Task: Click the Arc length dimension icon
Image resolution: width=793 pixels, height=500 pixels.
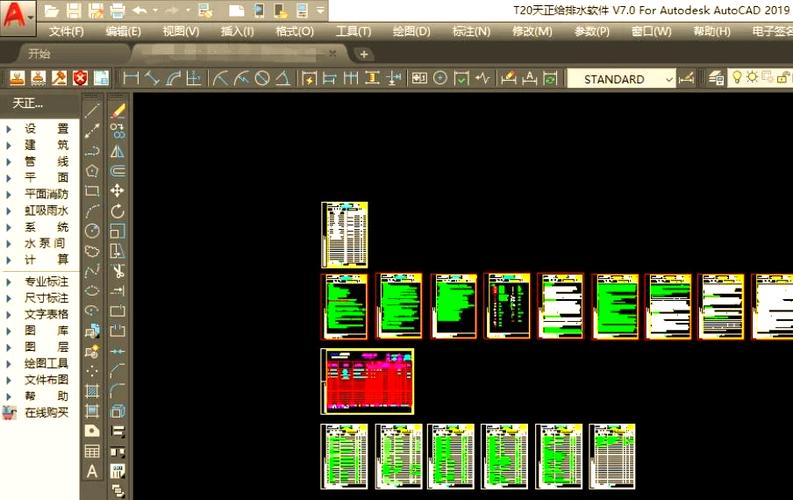Action: pos(173,78)
